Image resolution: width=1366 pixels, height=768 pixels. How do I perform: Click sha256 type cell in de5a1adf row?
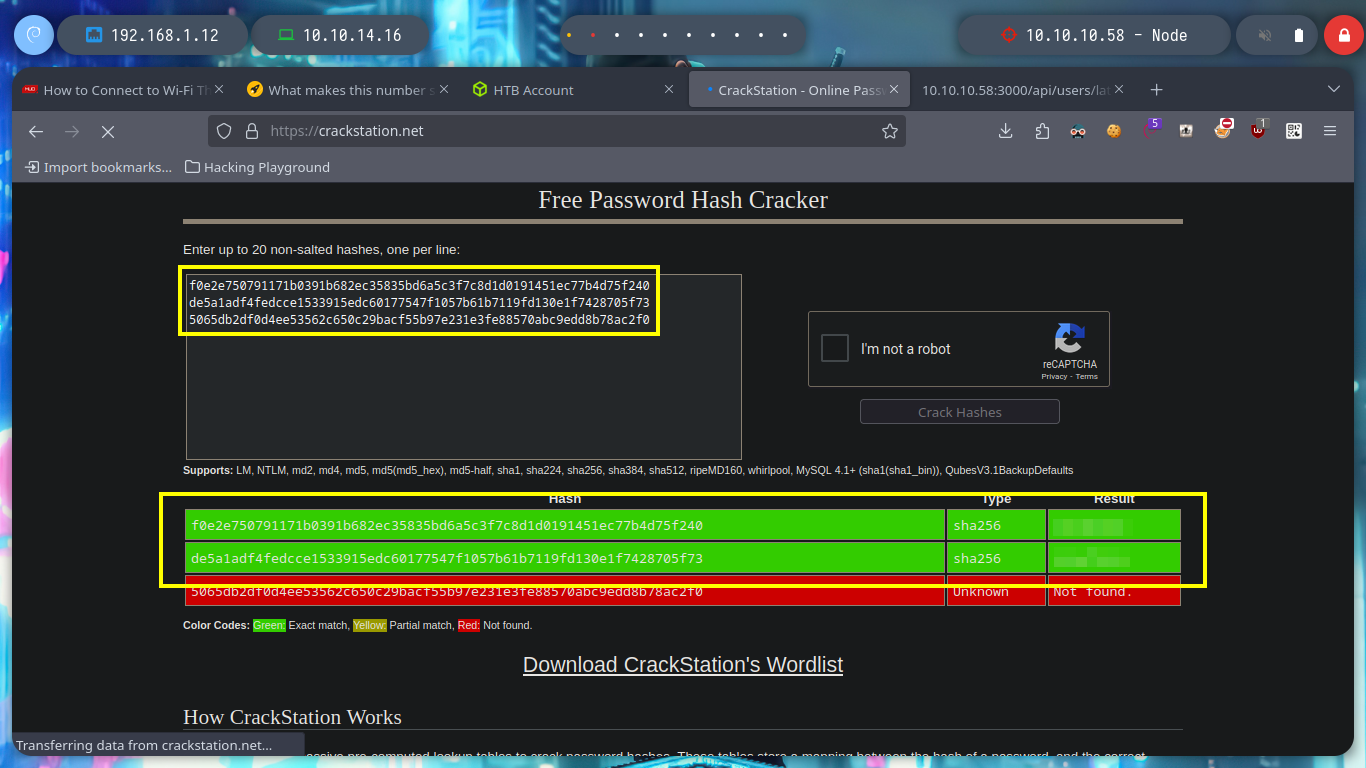[x=996, y=558]
